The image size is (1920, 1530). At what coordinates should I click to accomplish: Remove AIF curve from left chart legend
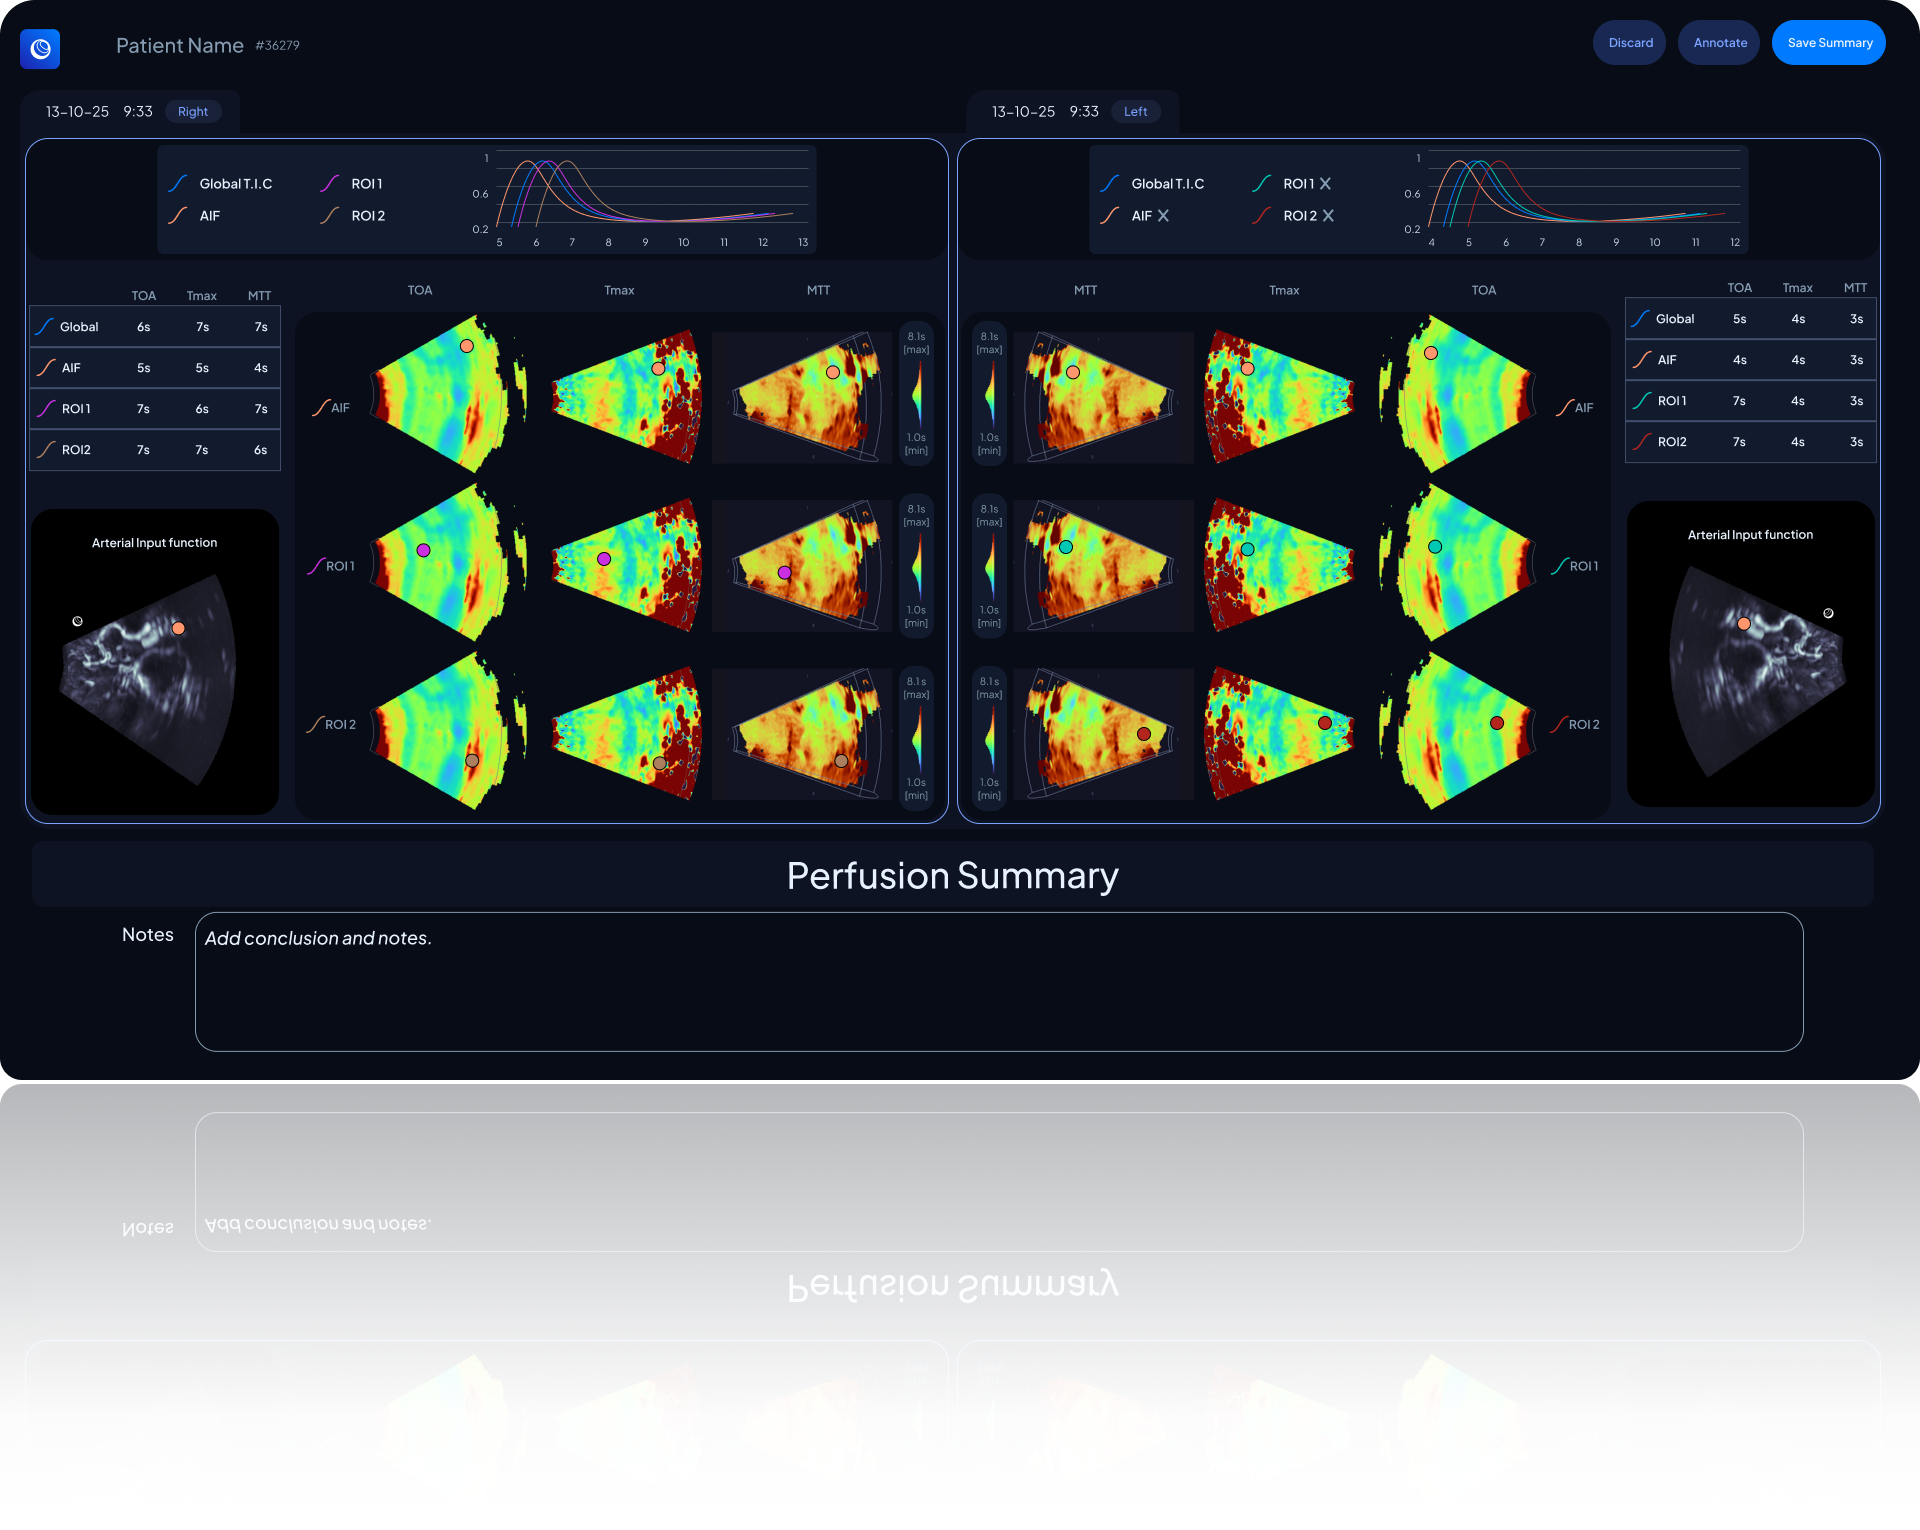pos(1163,216)
